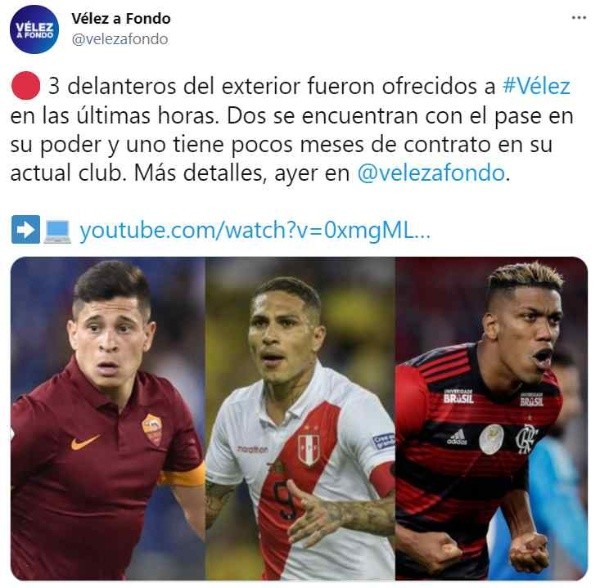
Task: Open the youtube.com/watch link
Action: [255, 230]
